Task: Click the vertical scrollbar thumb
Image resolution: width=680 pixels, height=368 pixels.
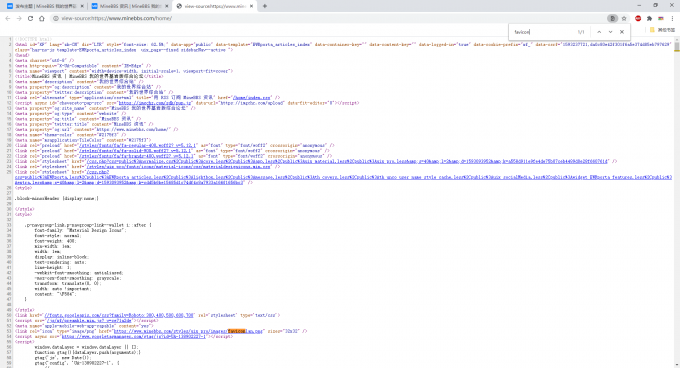Action: pos(677,47)
